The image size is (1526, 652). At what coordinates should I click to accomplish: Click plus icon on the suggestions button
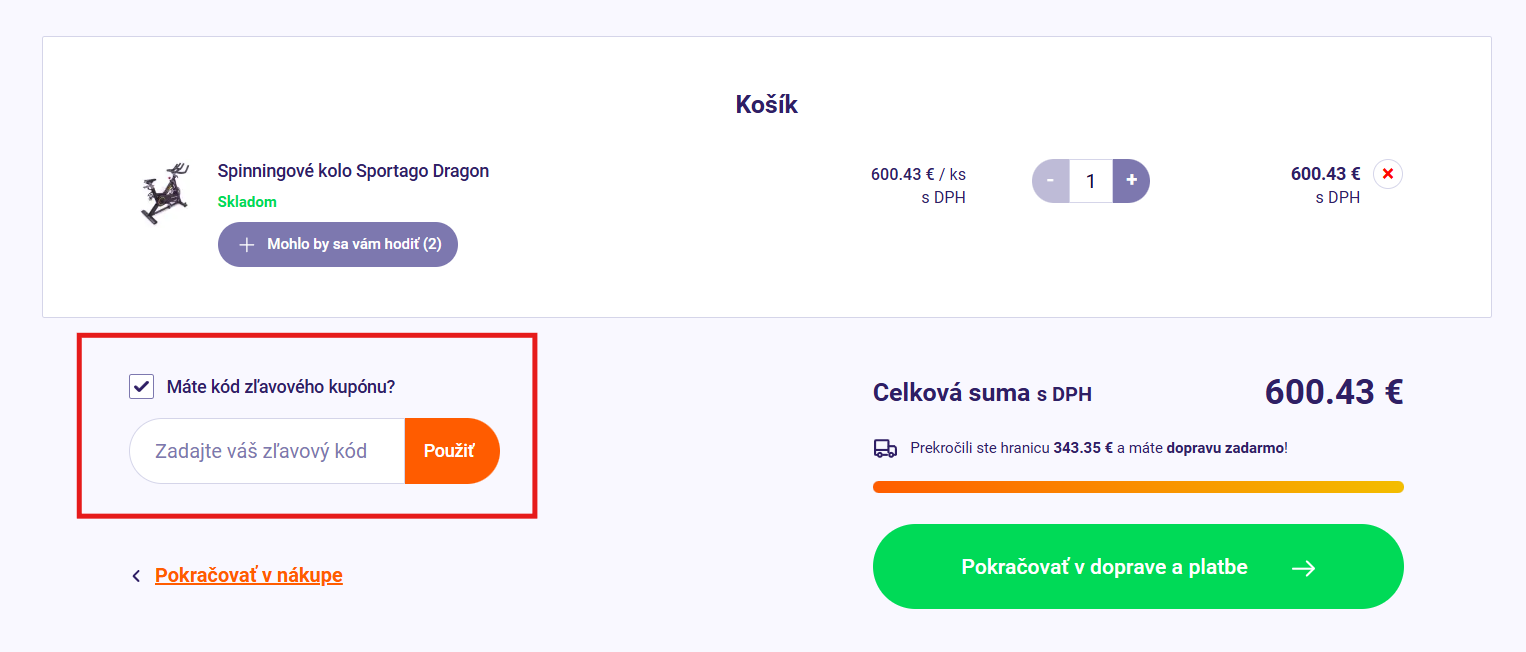(x=247, y=244)
